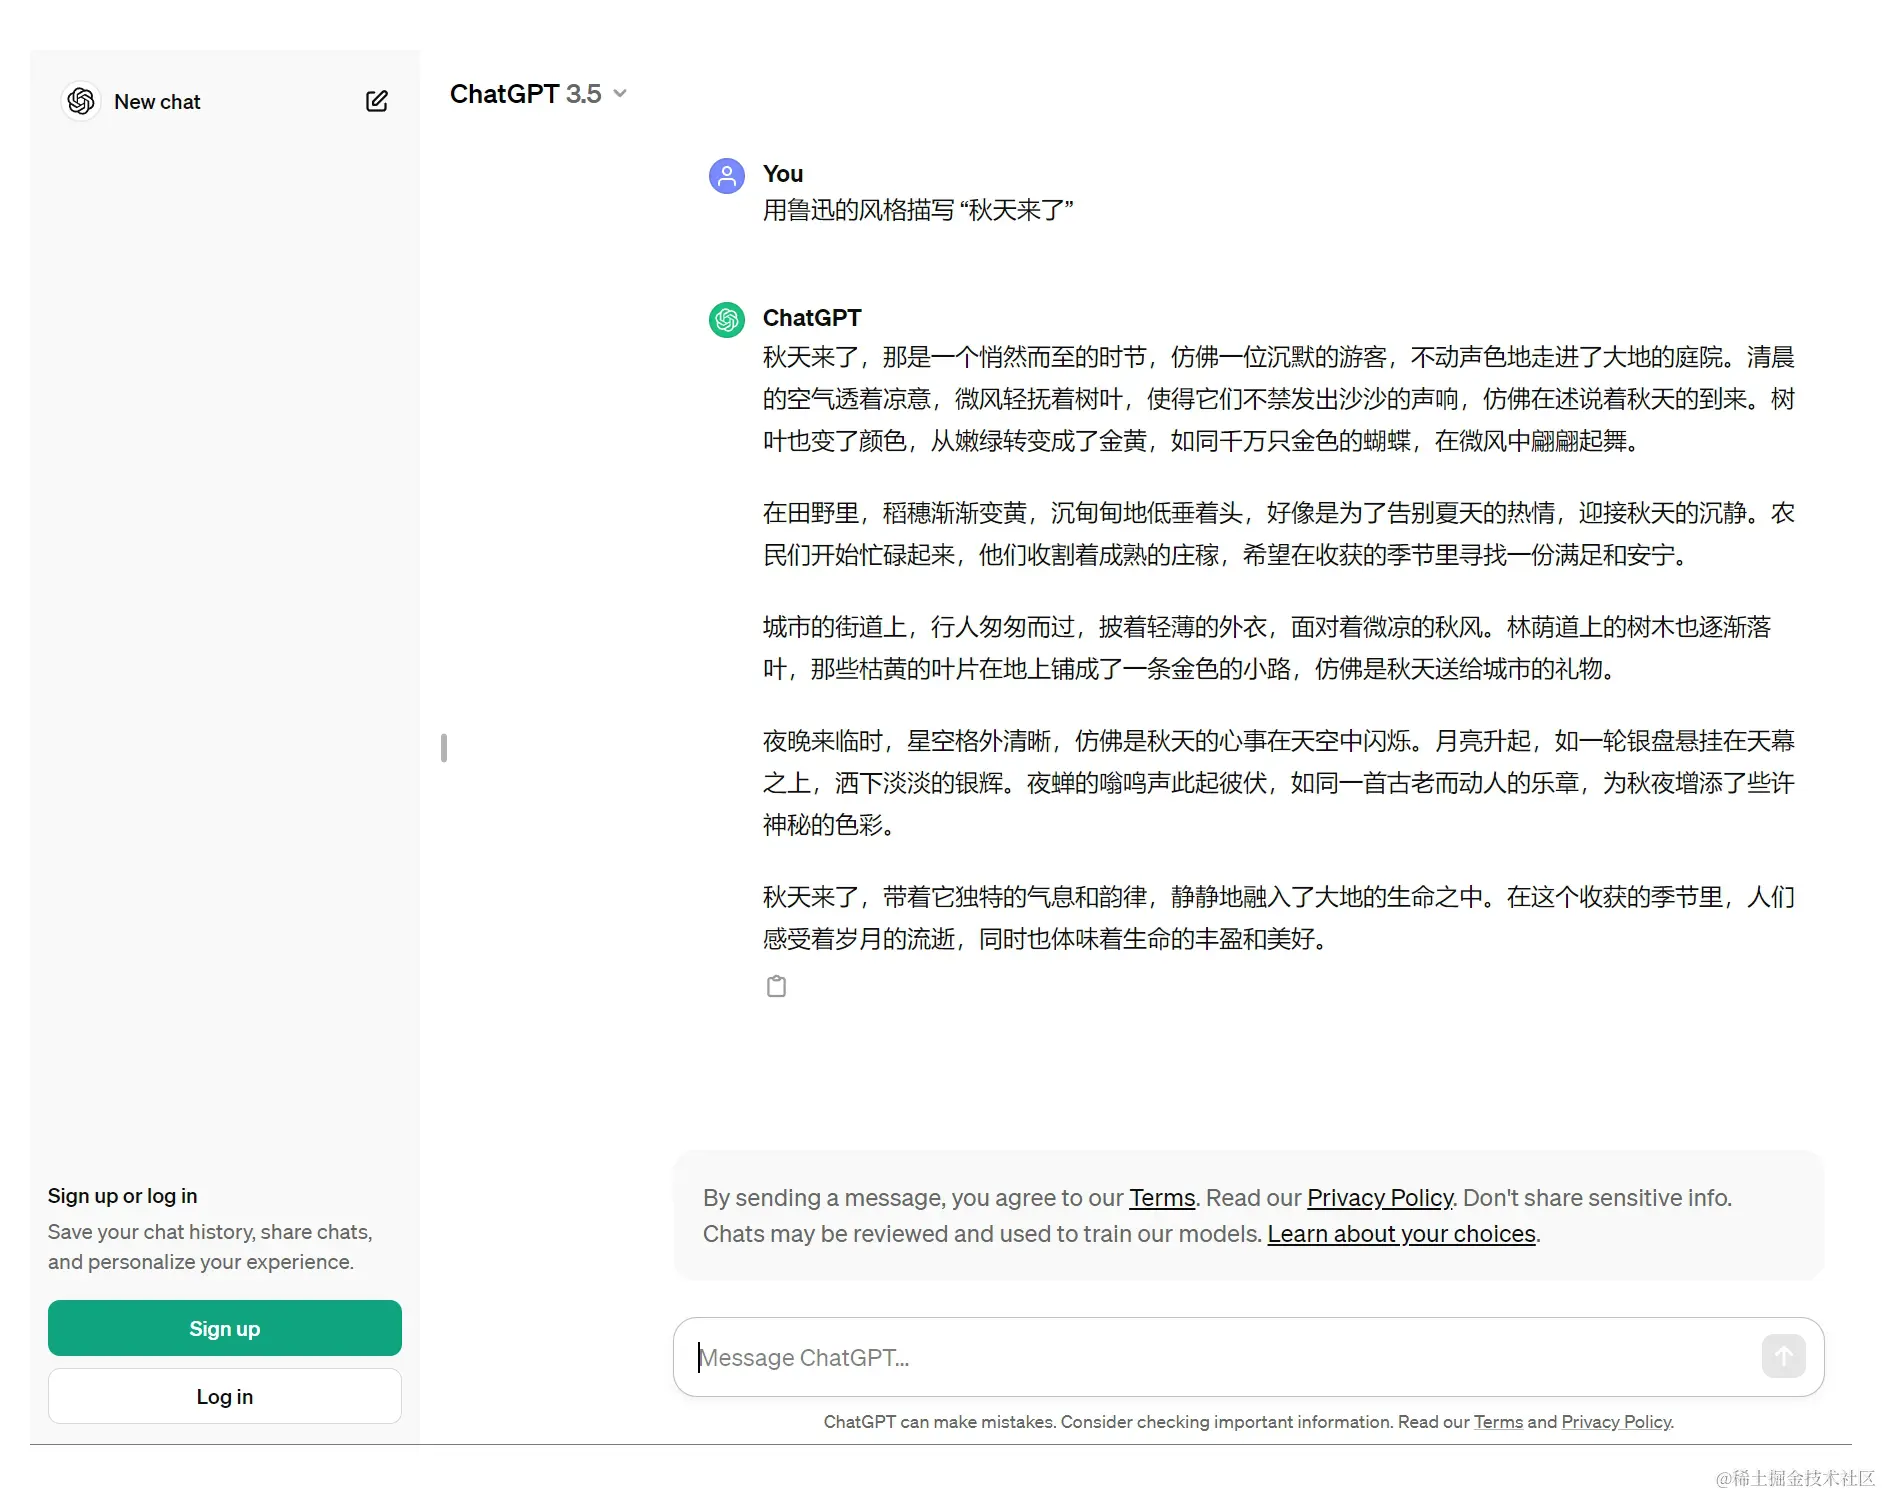
Task: Click the sidebar collapse handle
Action: click(x=444, y=748)
